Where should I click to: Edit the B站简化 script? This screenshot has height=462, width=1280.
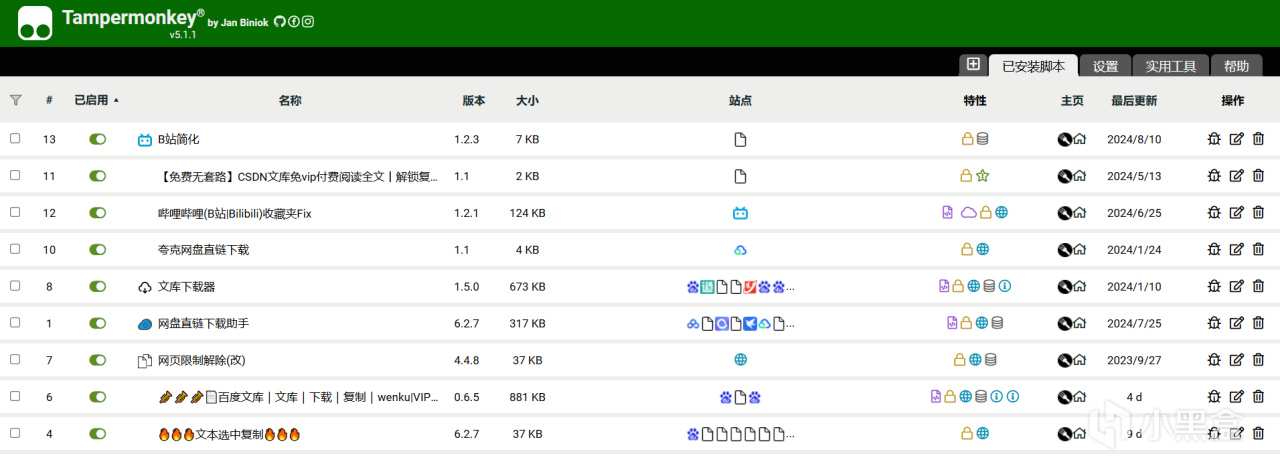coord(1236,139)
